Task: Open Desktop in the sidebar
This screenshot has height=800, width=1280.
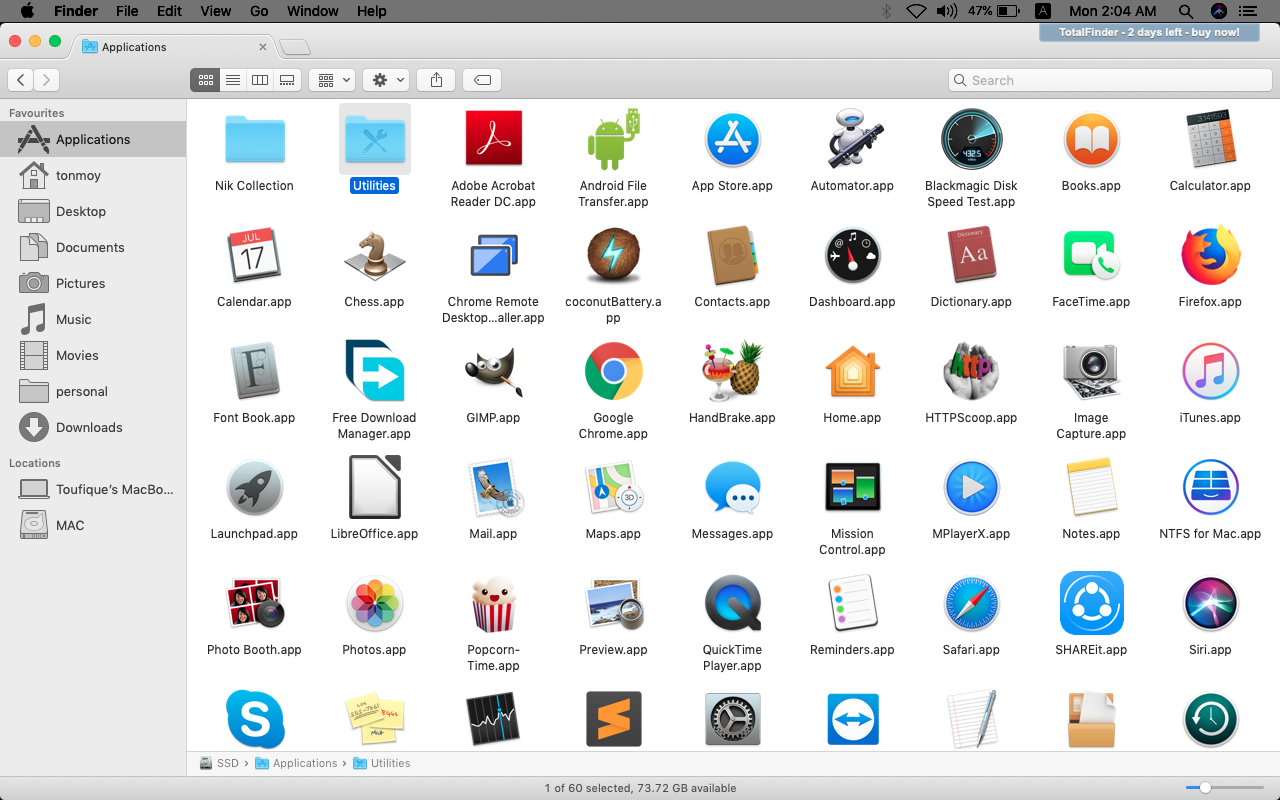Action: point(93,211)
